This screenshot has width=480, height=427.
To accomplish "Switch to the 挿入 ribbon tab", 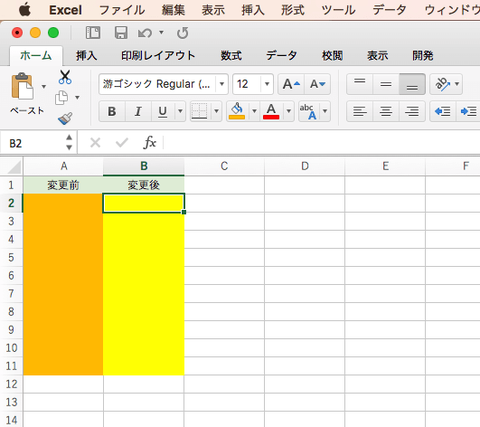I will (86, 55).
